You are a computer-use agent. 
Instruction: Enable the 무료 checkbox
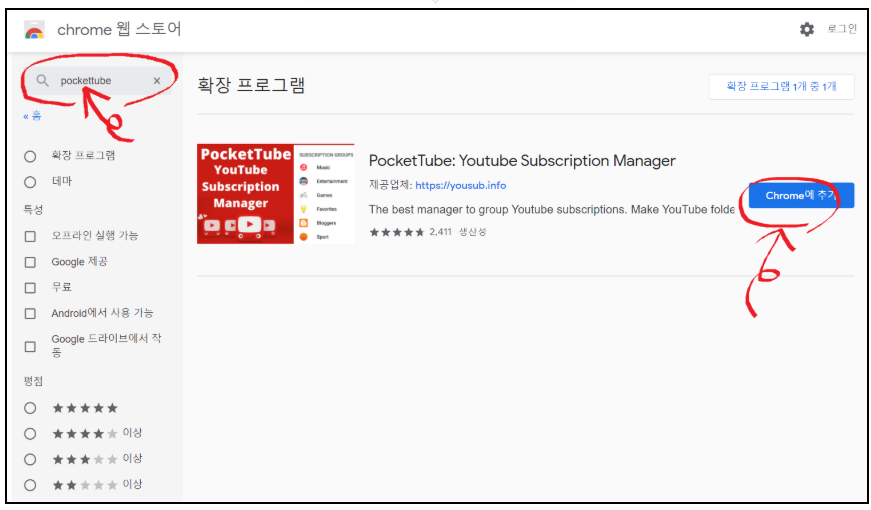30,288
